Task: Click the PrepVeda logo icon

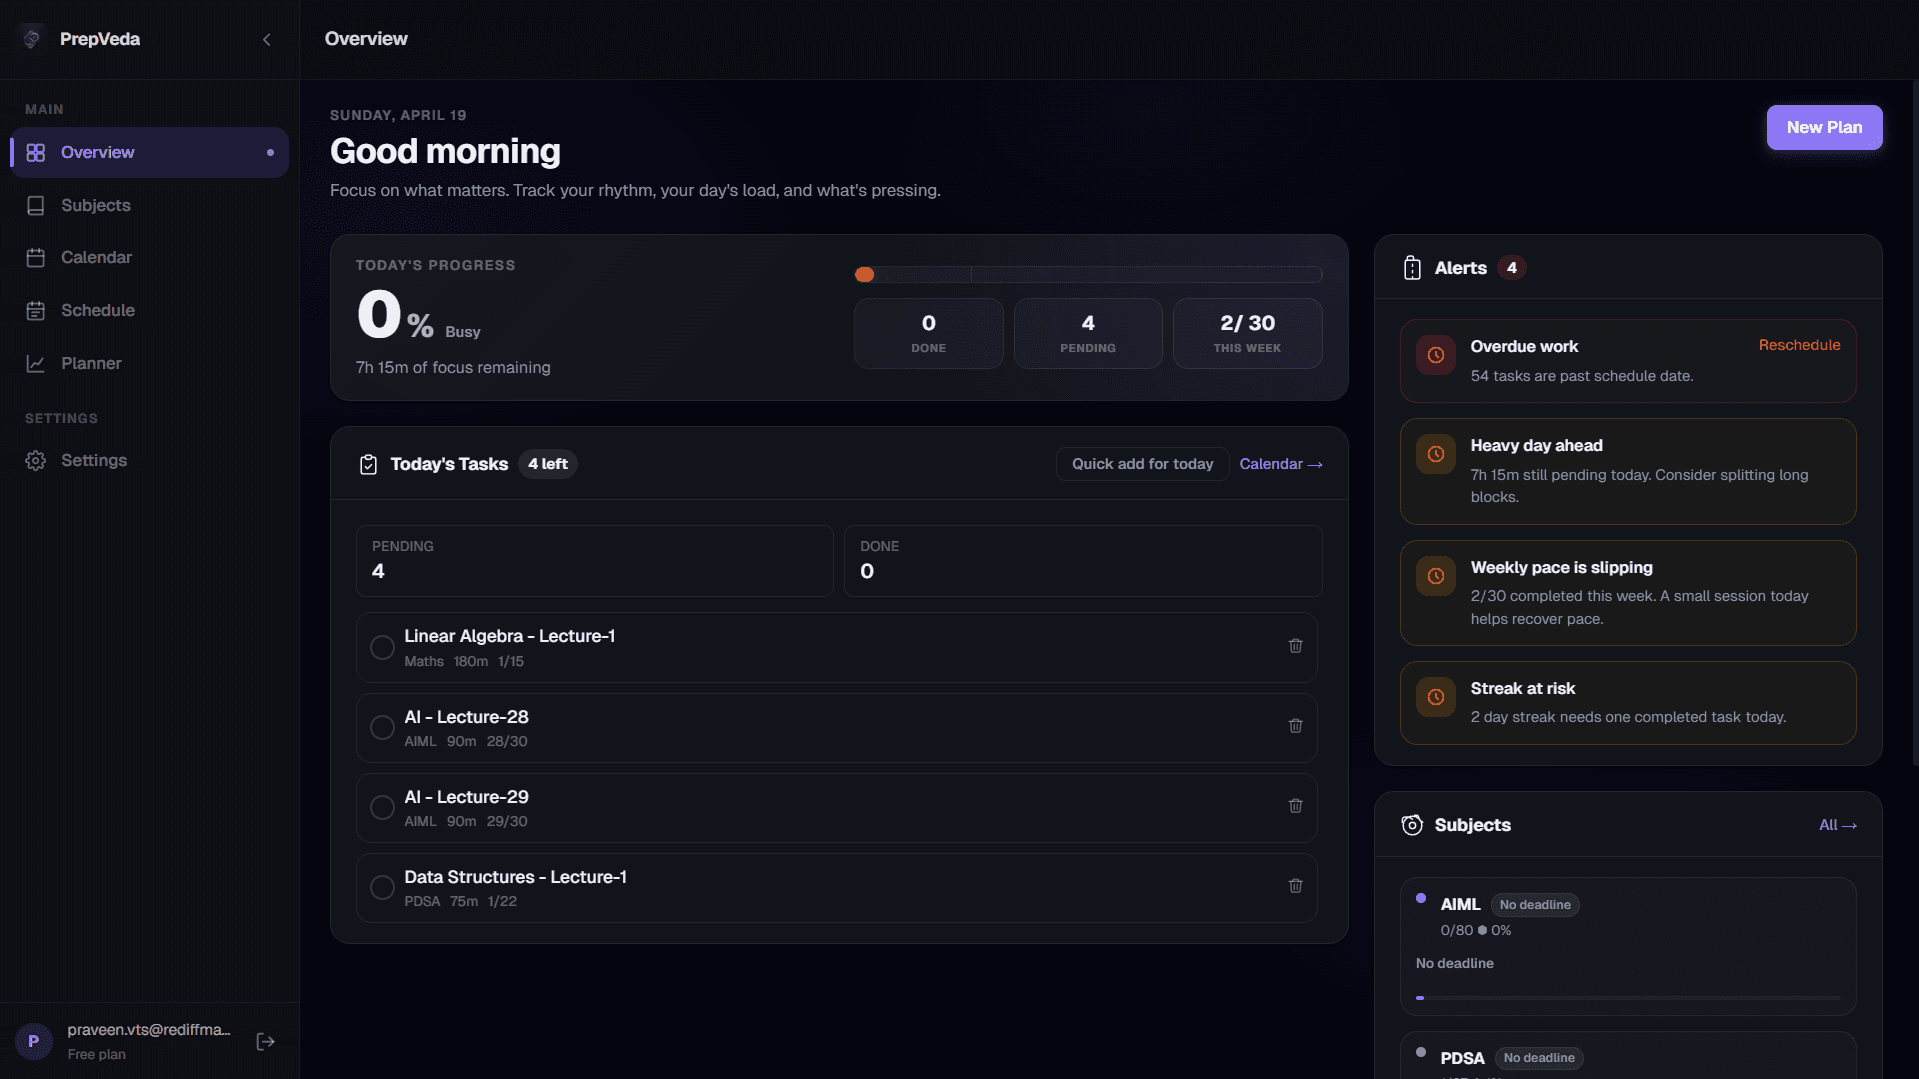Action: (x=32, y=39)
